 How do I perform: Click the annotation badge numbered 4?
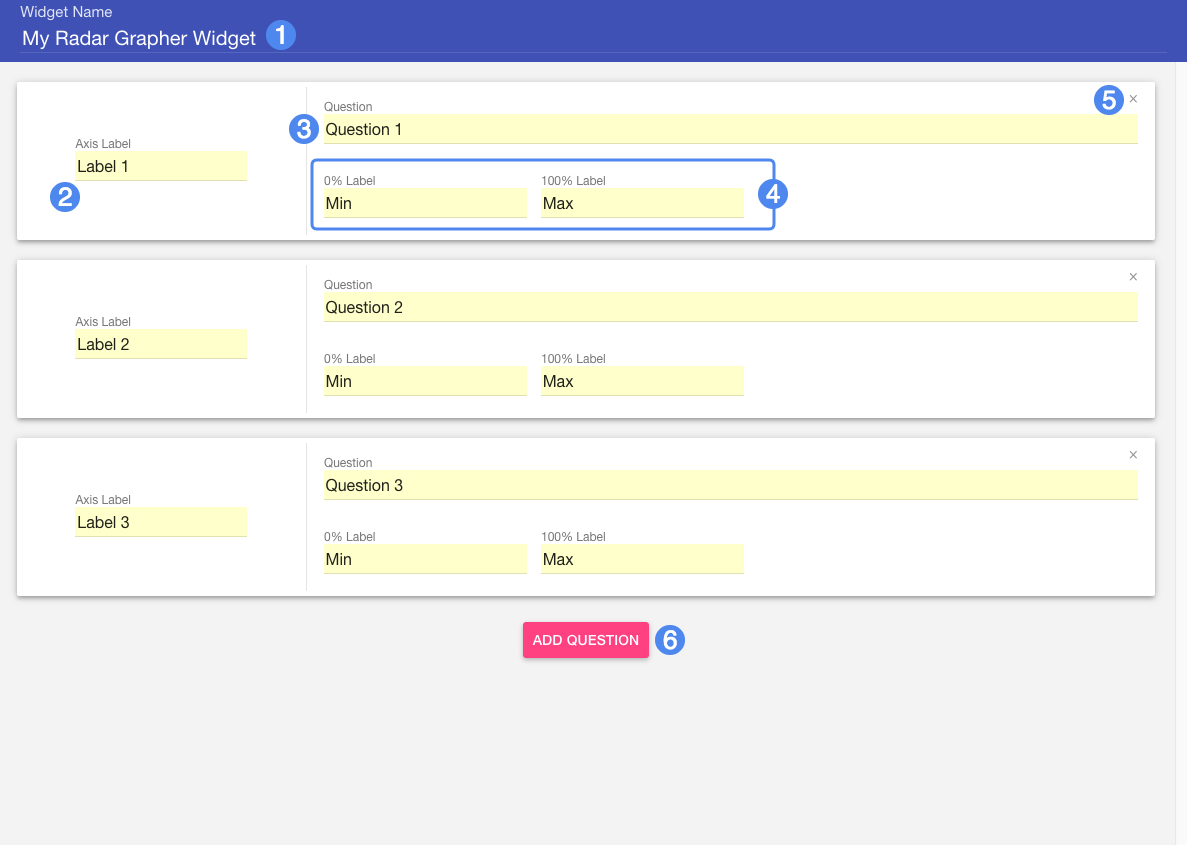point(771,195)
